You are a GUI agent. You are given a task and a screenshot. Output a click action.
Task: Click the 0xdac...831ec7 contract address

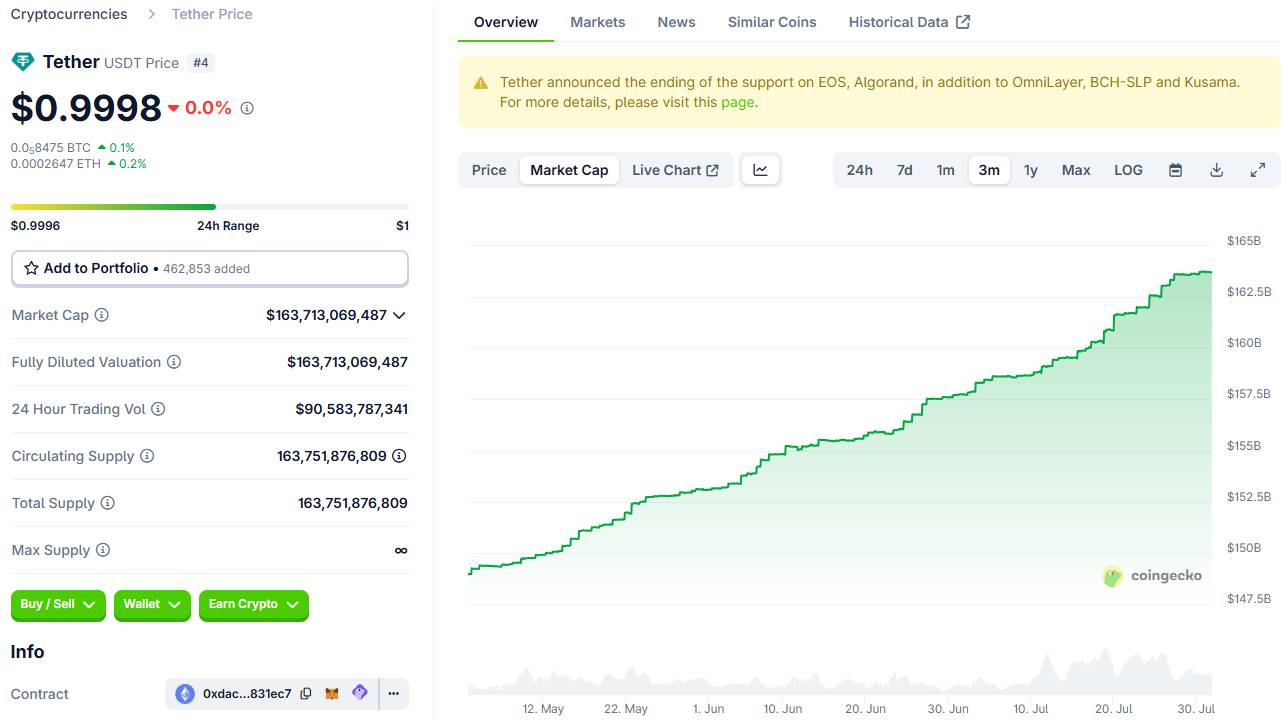(x=247, y=694)
